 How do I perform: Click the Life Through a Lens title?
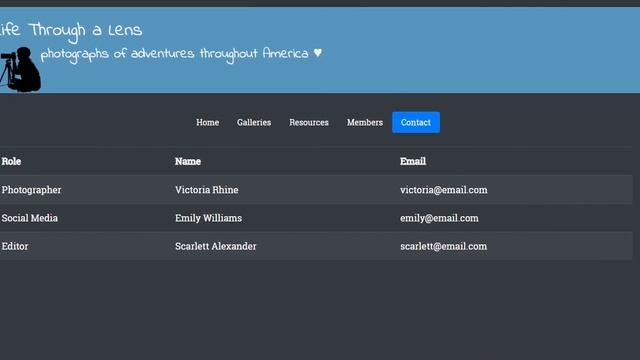tap(71, 31)
